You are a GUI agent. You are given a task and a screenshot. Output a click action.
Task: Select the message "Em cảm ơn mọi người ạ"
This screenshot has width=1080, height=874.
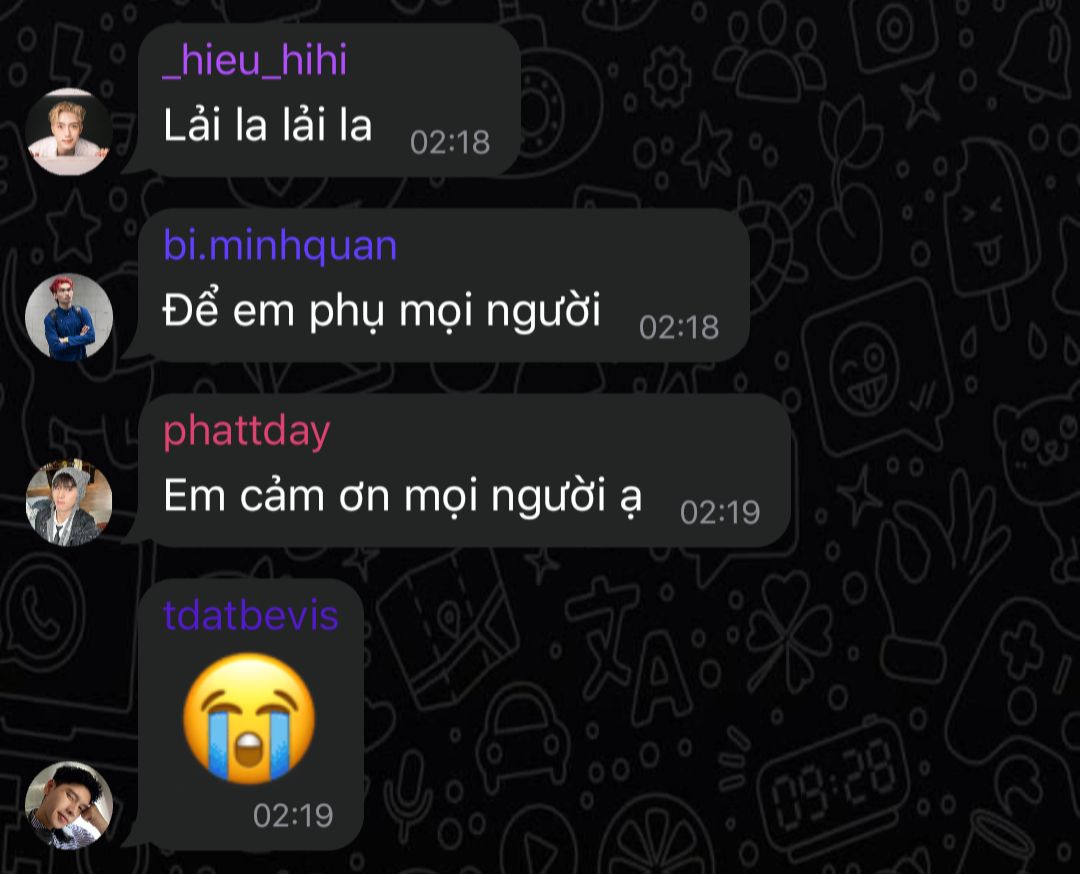(403, 497)
